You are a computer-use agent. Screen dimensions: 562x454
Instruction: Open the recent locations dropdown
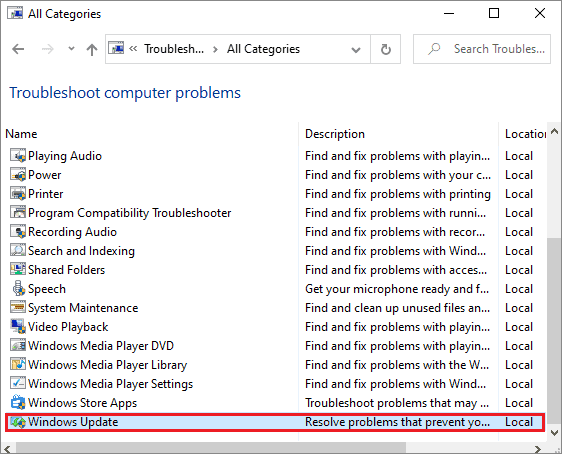coord(71,49)
